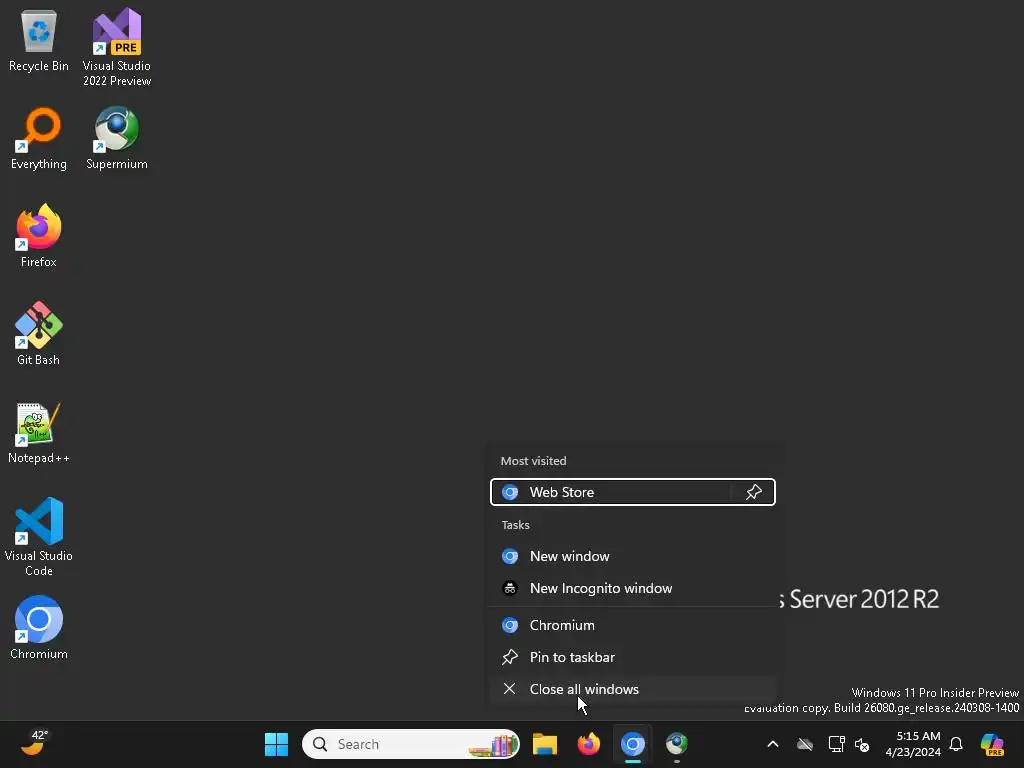Open the Windows Start button
Viewport: 1024px width, 768px height.
[x=276, y=744]
